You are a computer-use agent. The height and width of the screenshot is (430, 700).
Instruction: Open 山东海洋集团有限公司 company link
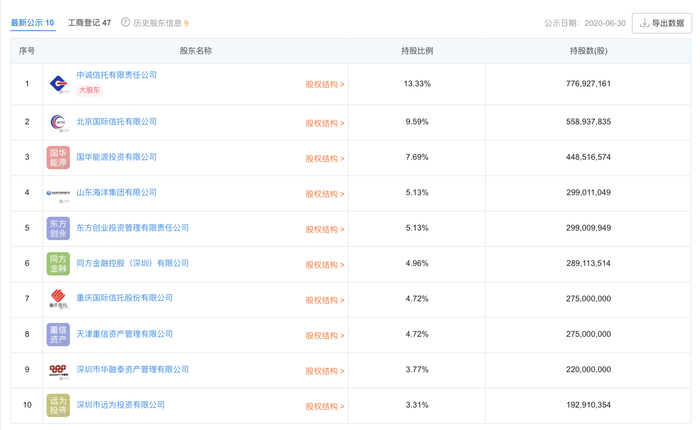pyautogui.click(x=117, y=192)
